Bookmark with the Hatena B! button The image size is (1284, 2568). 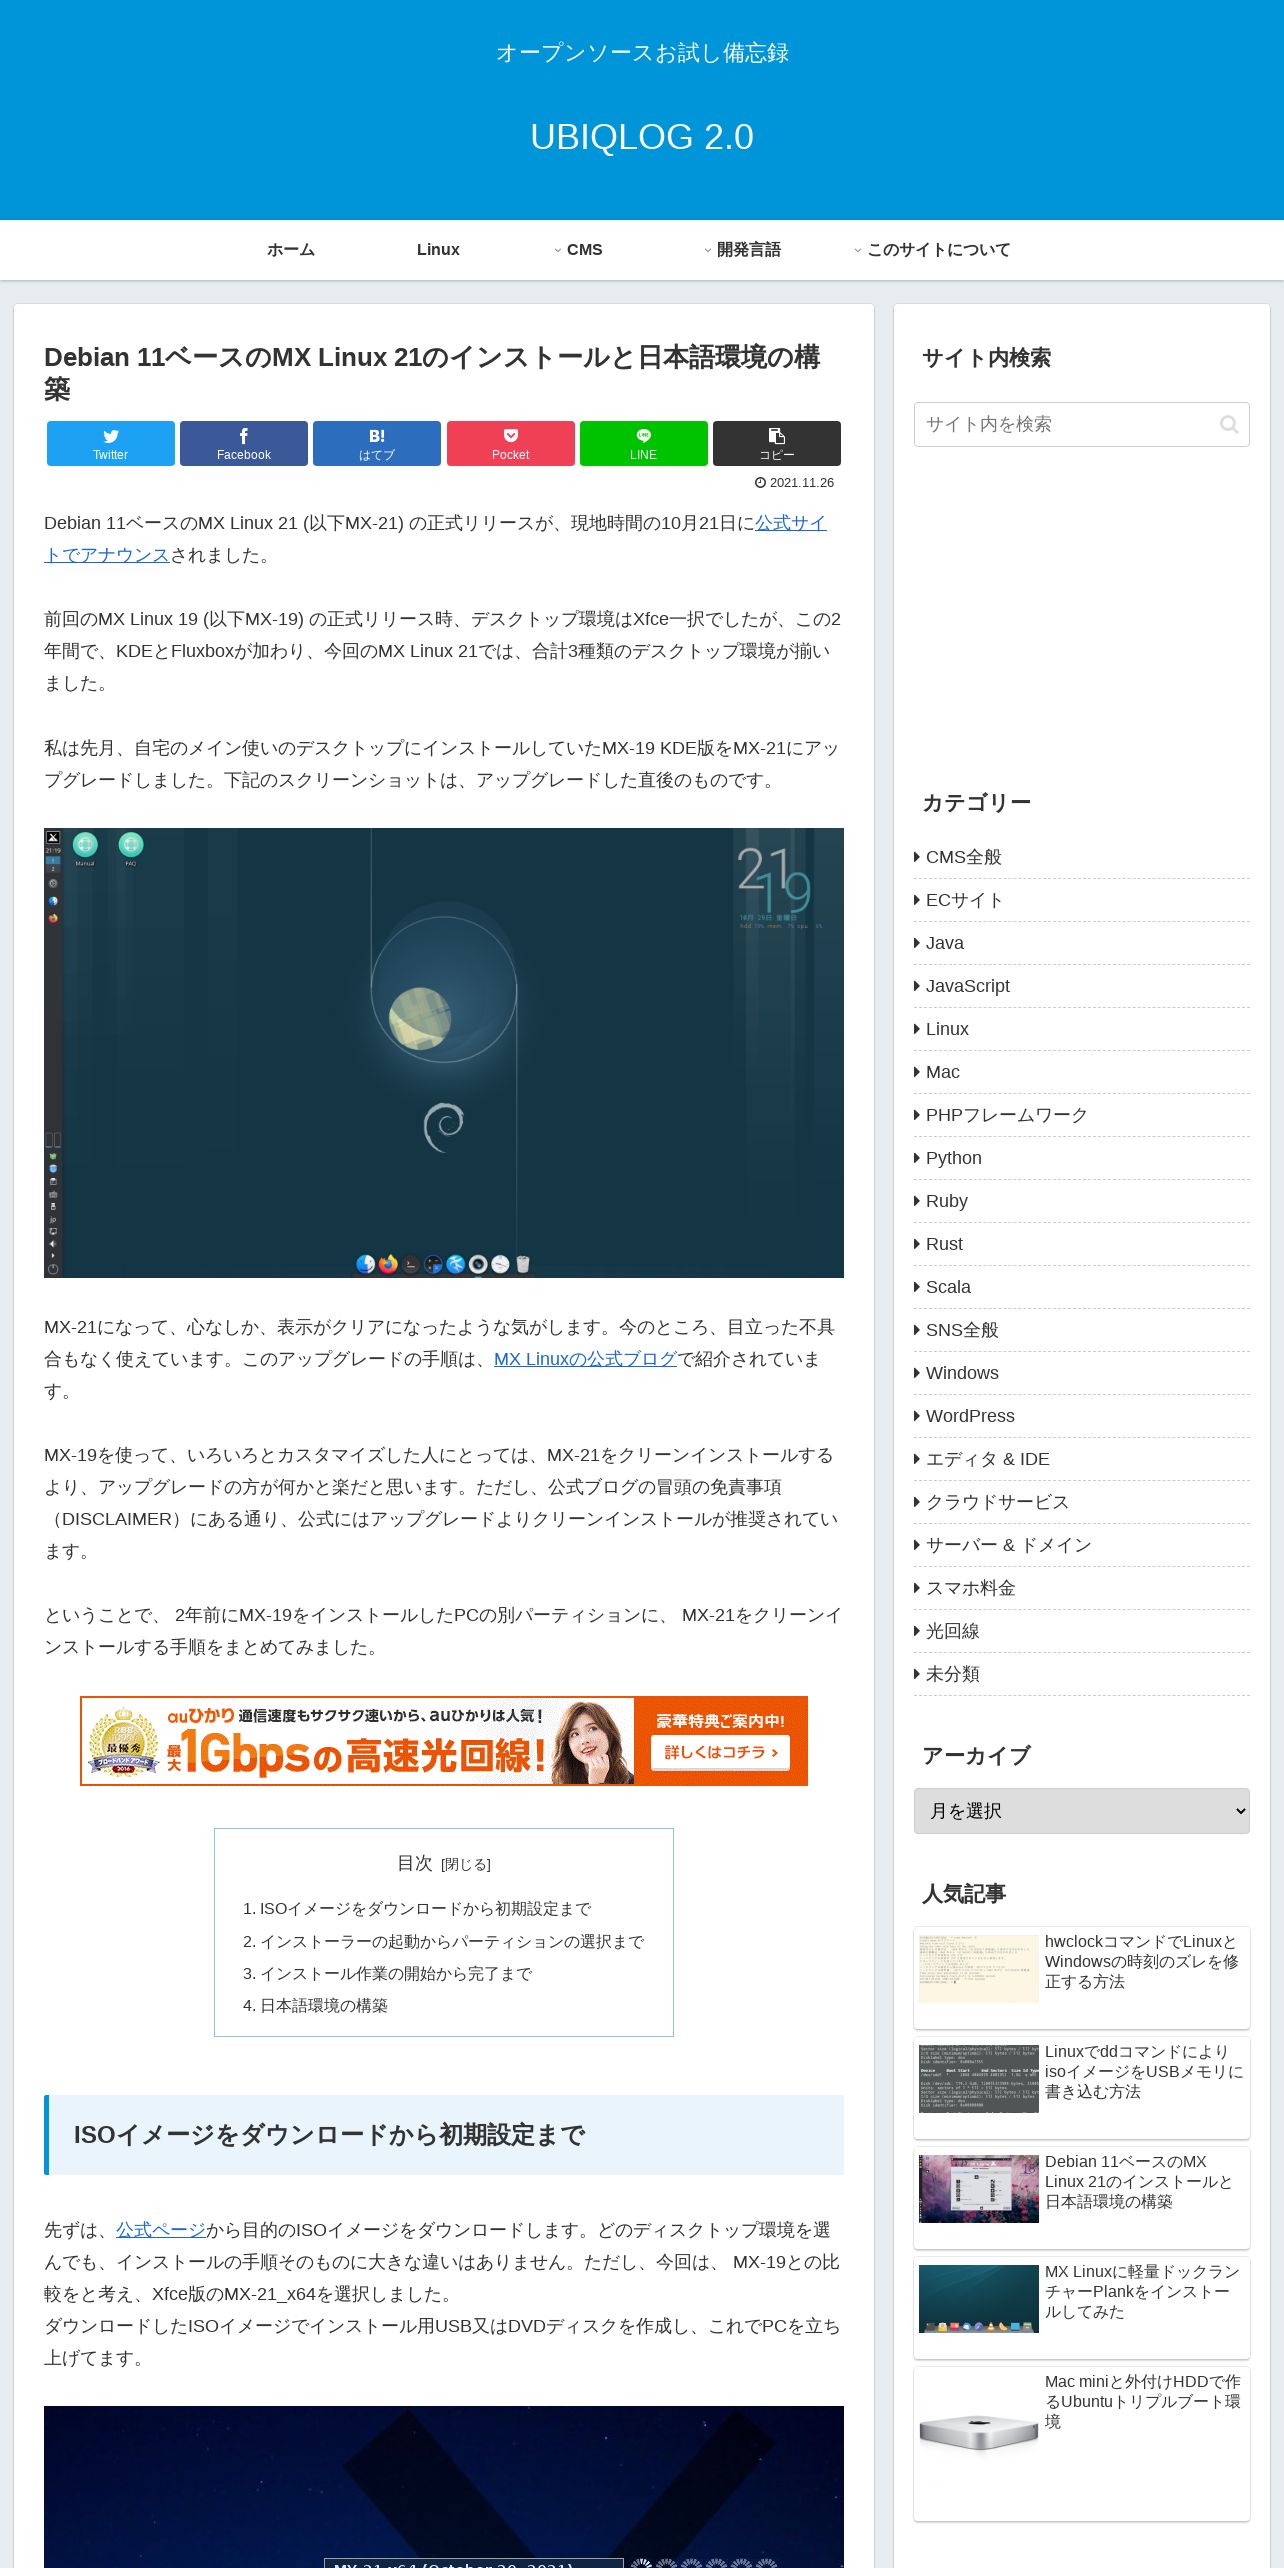(377, 443)
